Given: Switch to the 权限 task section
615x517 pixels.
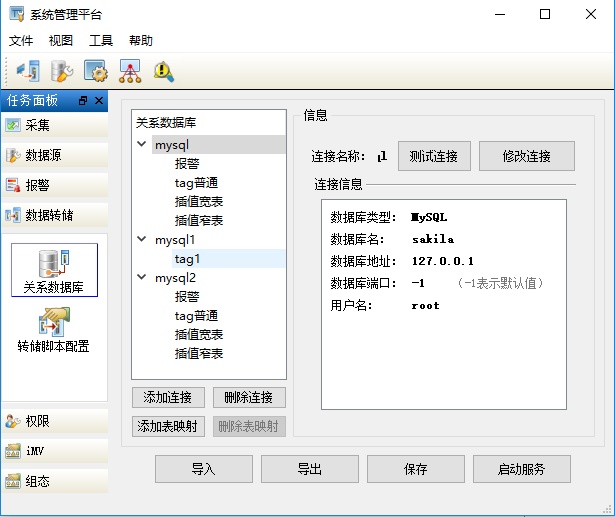Looking at the screenshot, I should tap(54, 421).
